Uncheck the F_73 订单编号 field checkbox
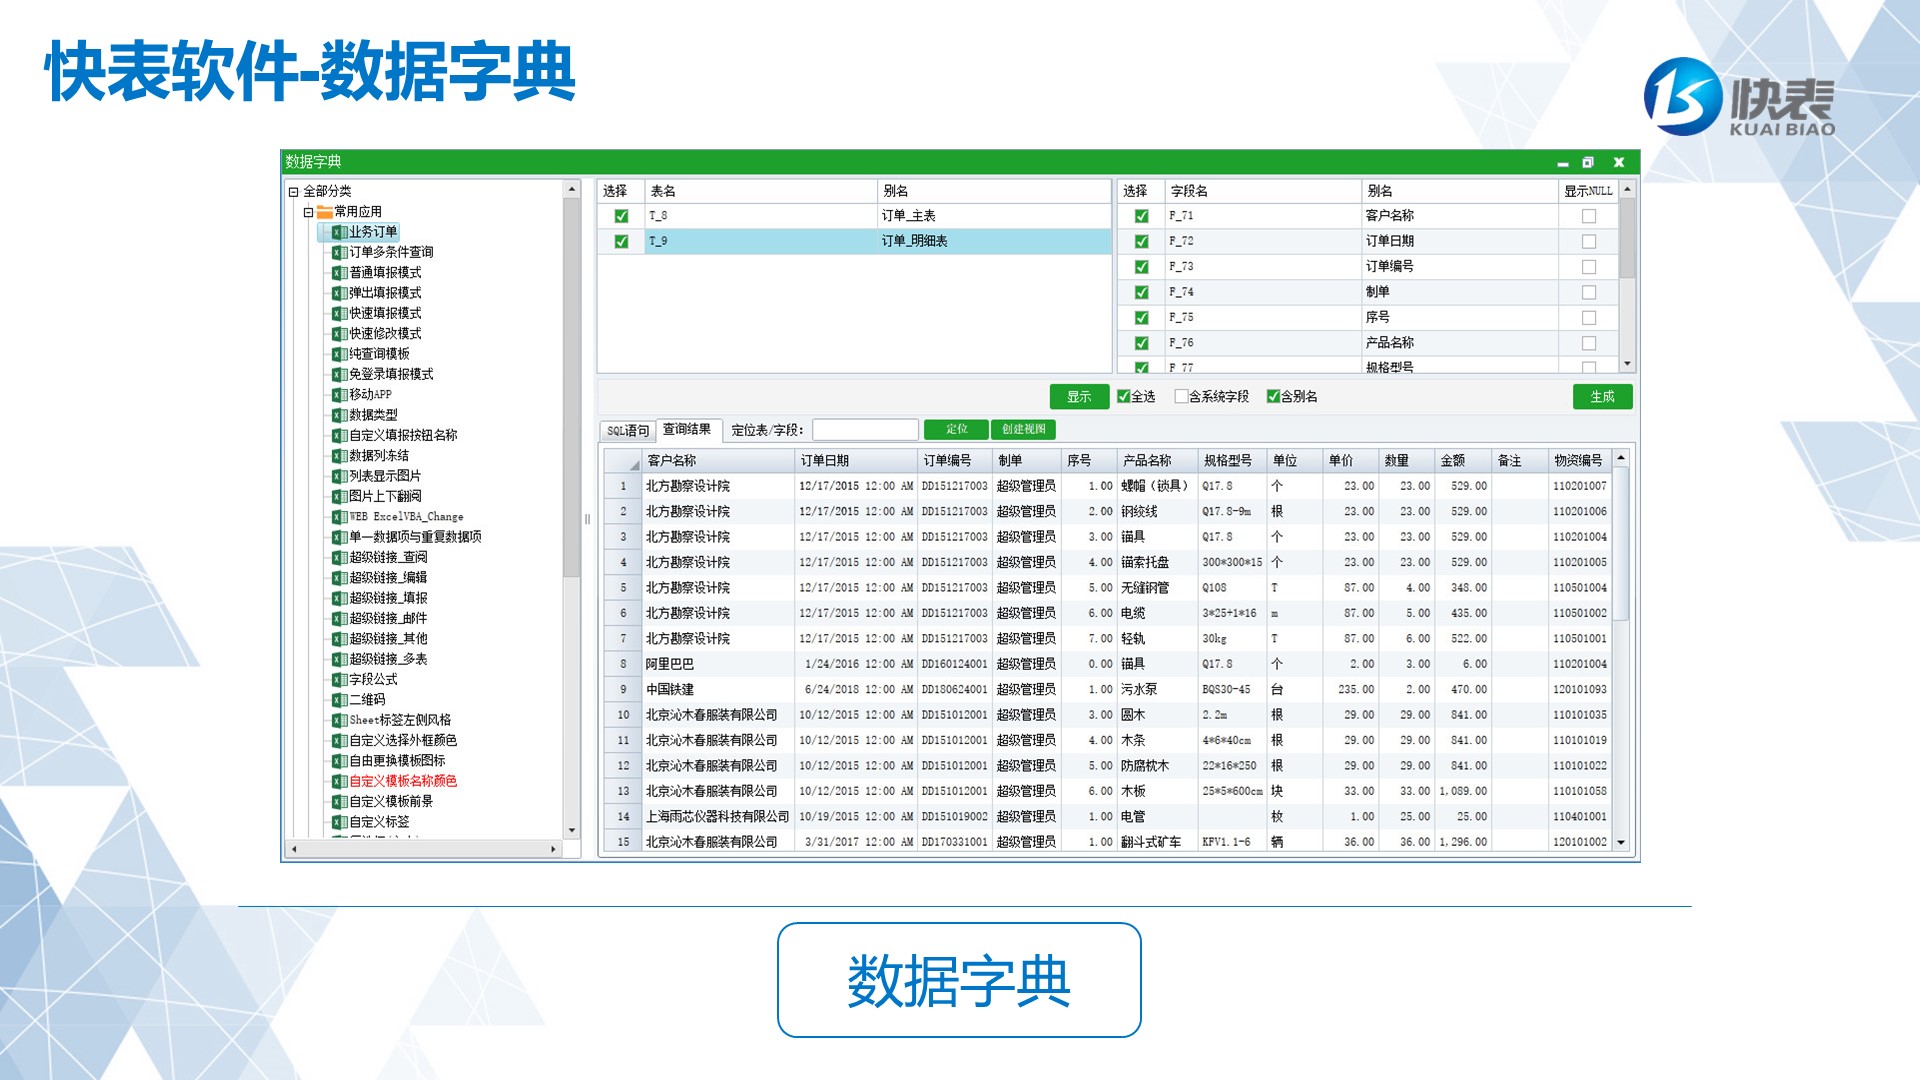The image size is (1920, 1080). [x=1141, y=267]
